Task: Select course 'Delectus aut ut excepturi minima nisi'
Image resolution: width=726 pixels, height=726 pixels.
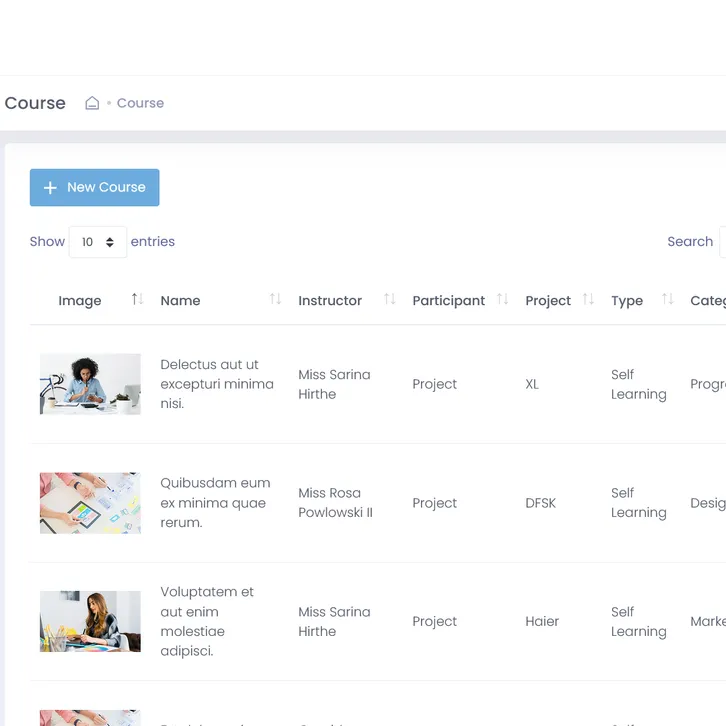Action: pyautogui.click(x=216, y=384)
